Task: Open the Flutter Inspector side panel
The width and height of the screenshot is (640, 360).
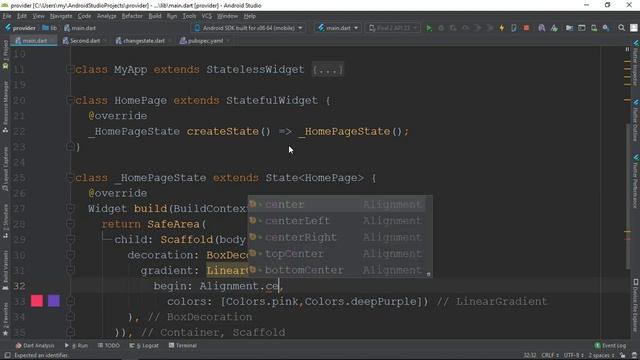Action: click(x=636, y=63)
